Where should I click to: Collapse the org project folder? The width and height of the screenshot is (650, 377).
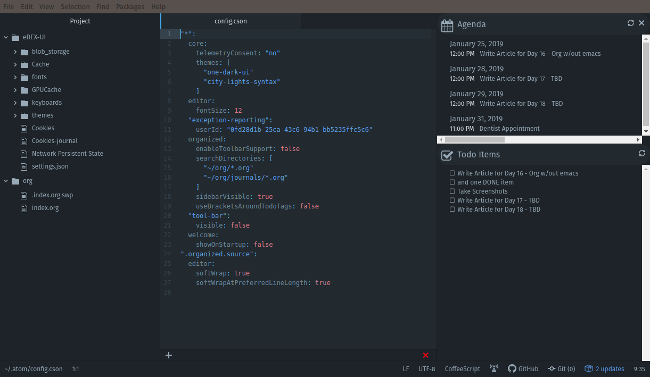click(x=6, y=181)
